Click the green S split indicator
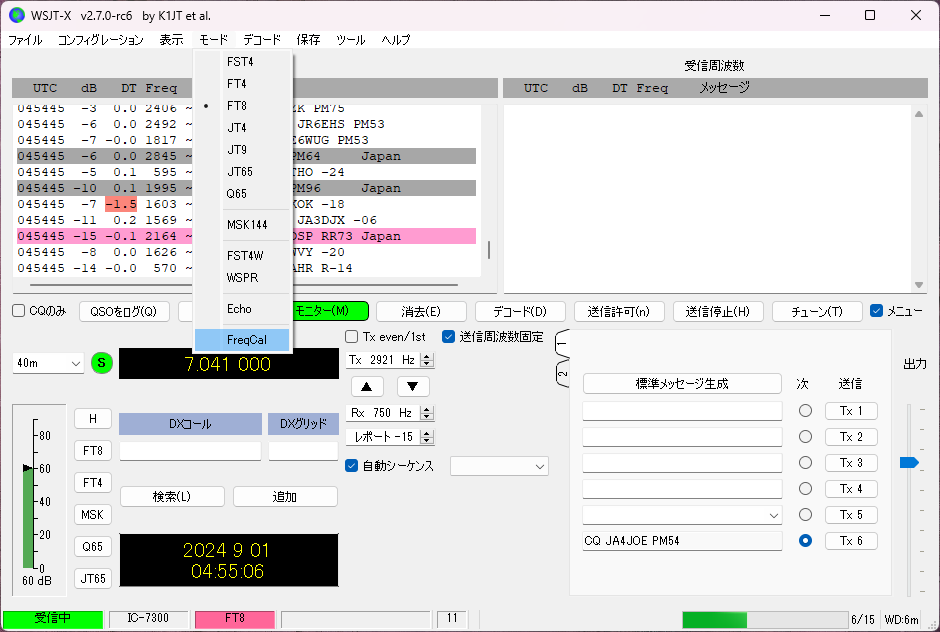 coord(102,363)
